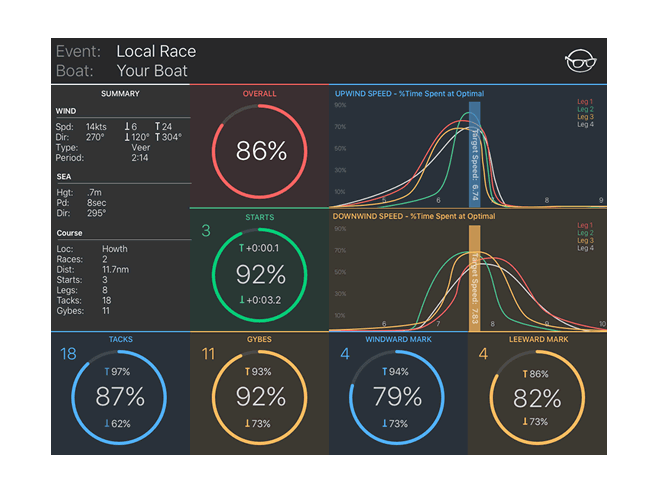The width and height of the screenshot is (667, 500).
Task: Click the upwind Target Speed 6.74 bar
Action: pos(474,150)
